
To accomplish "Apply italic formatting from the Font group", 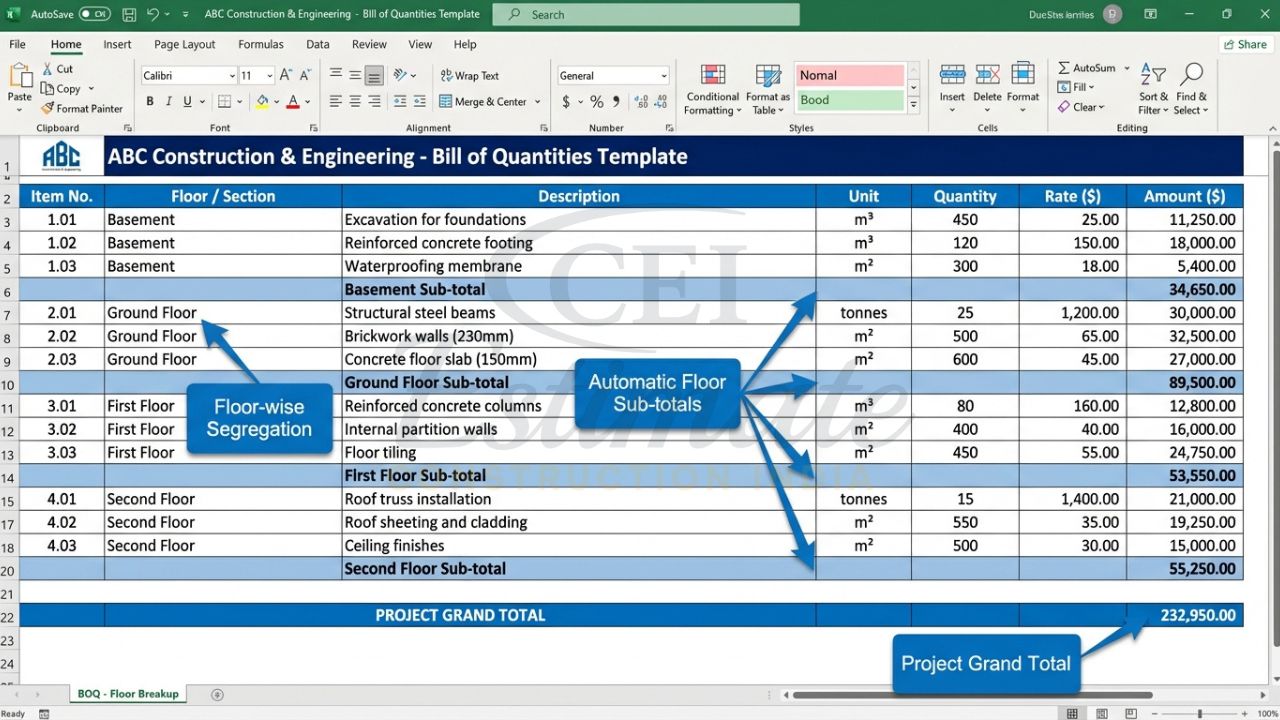I will tap(167, 101).
